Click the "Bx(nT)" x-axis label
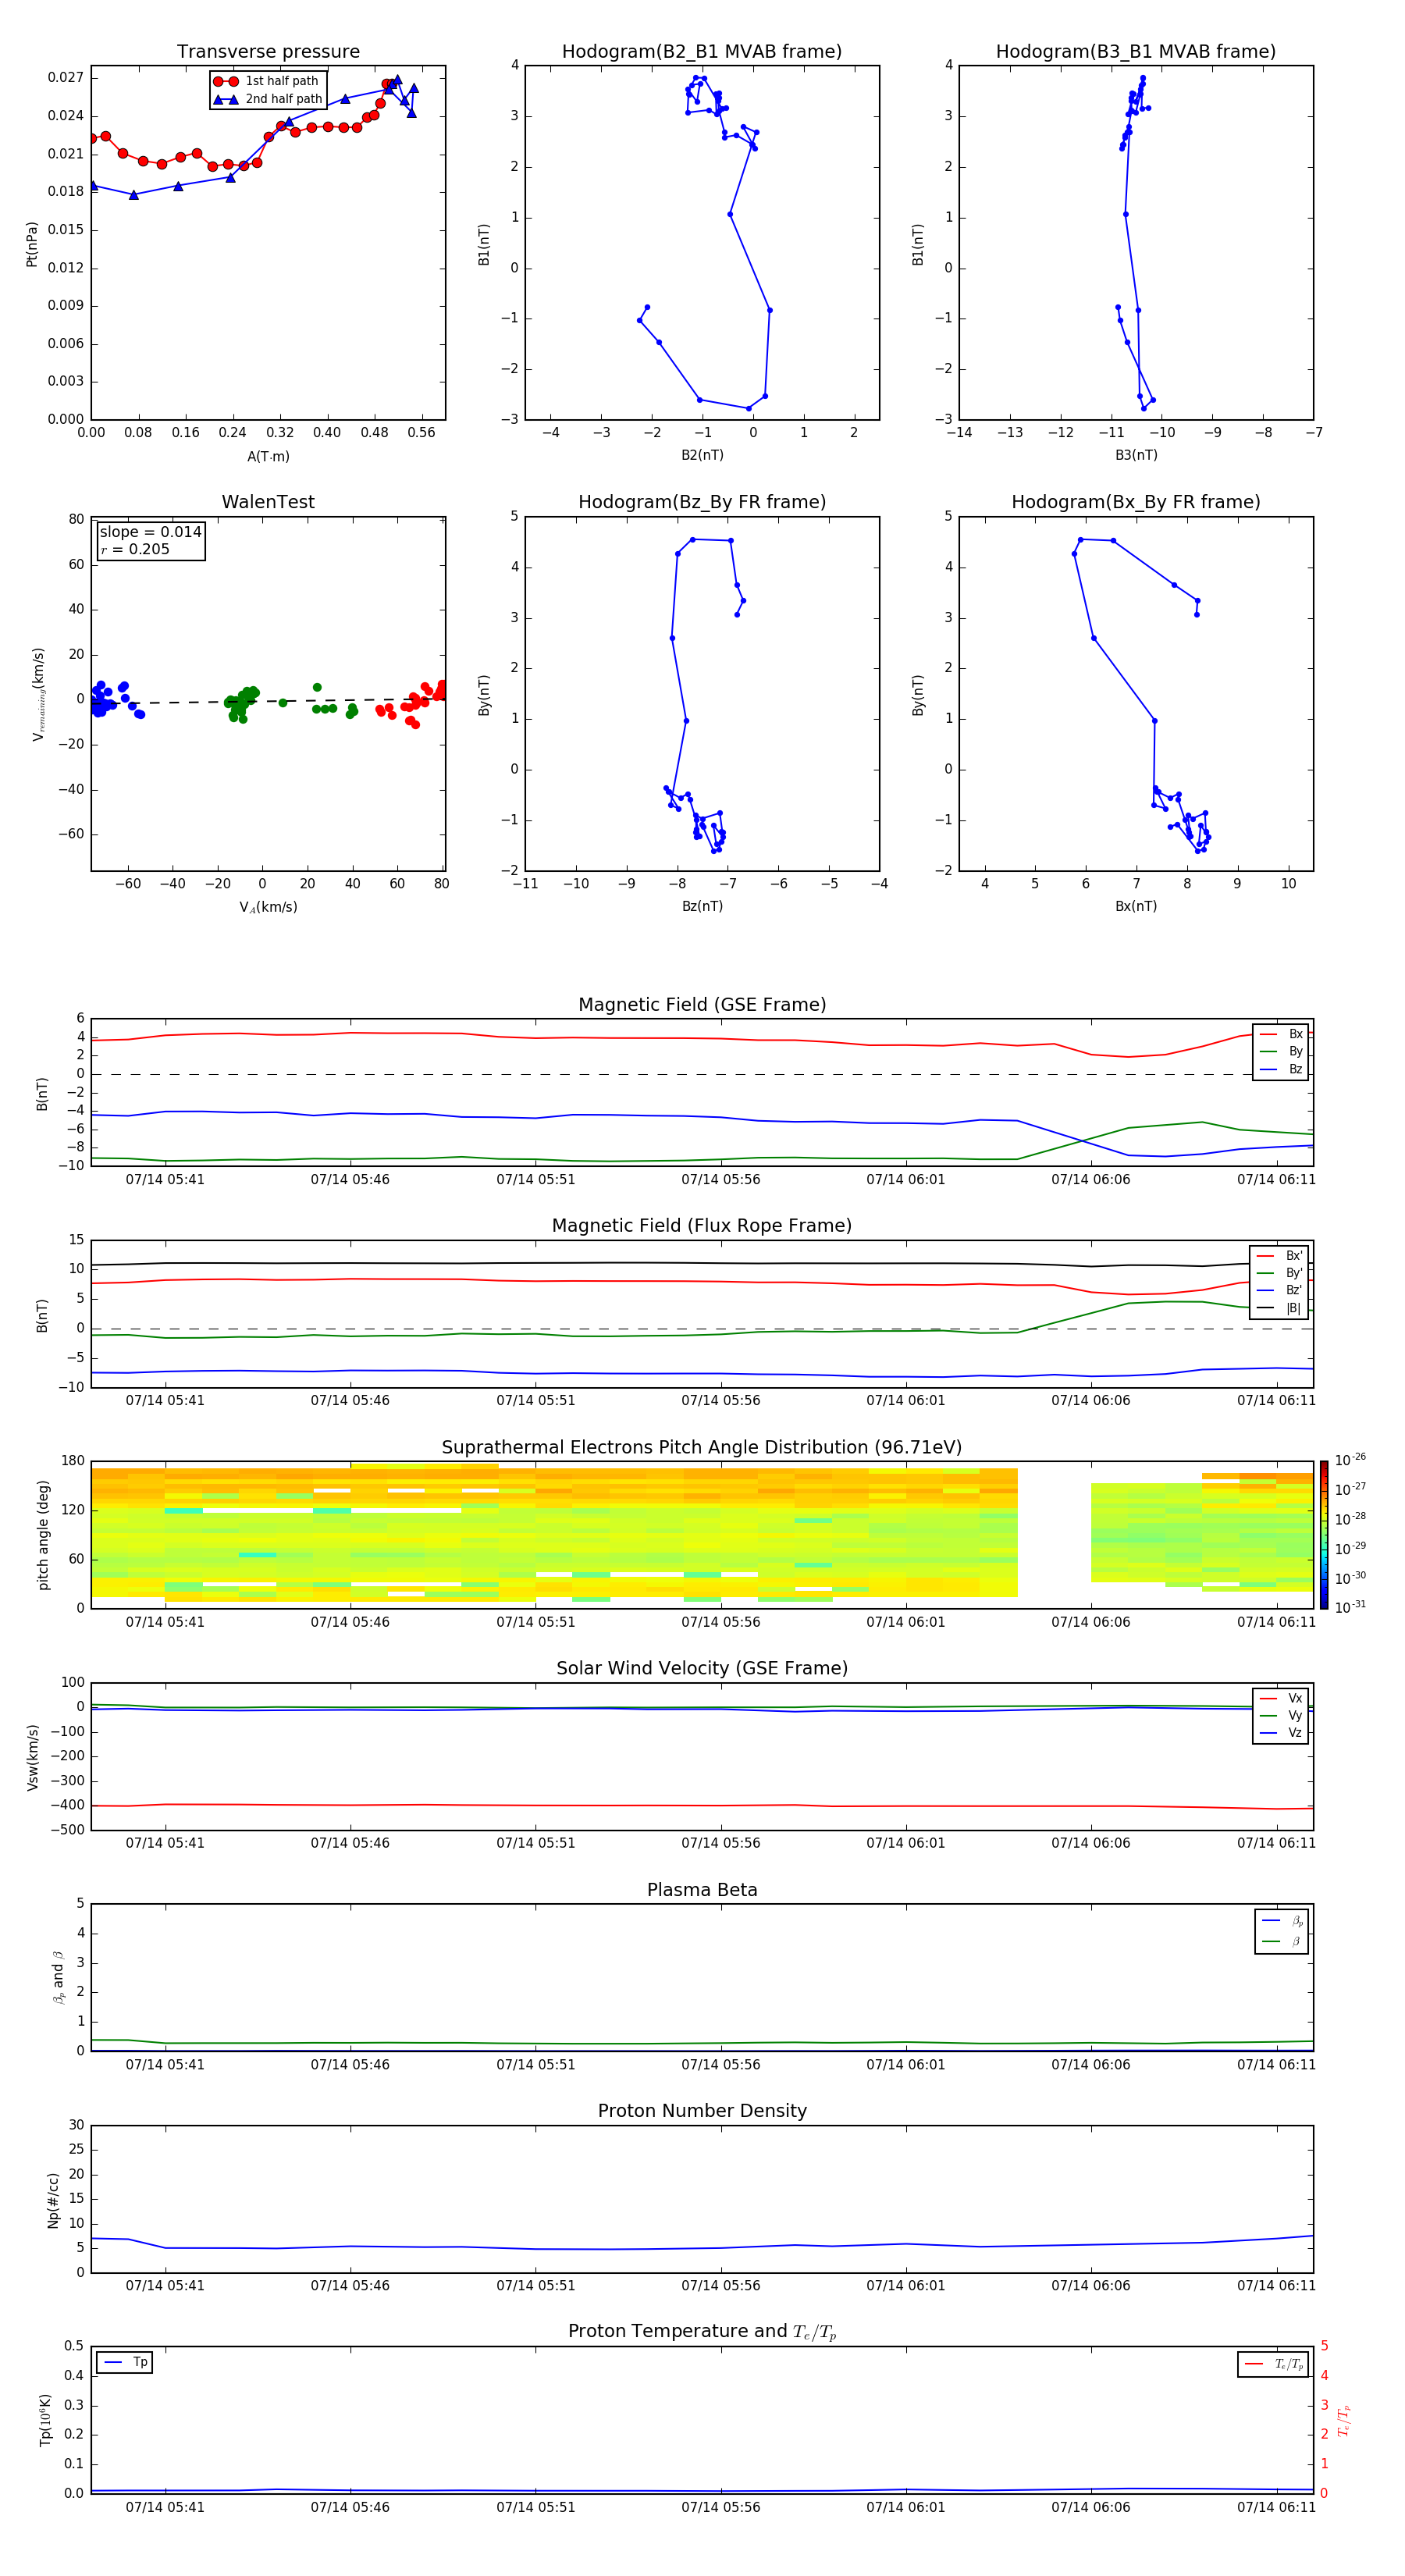Image resolution: width=1405 pixels, height=2576 pixels. point(1136,906)
